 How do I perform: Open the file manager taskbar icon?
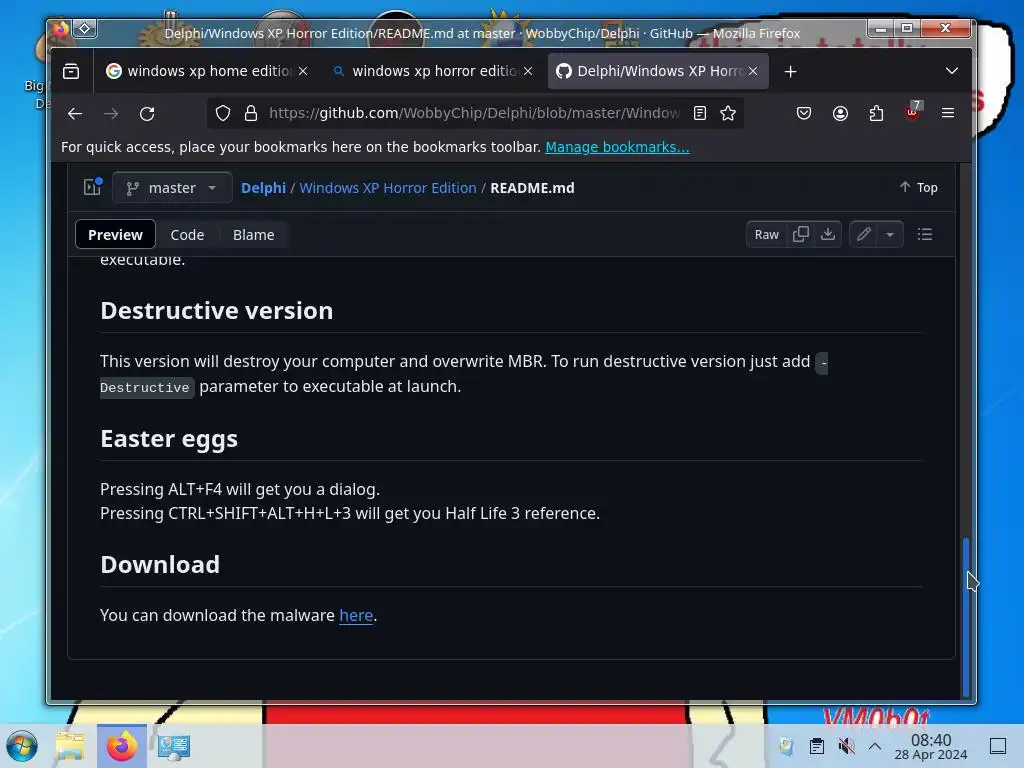pos(70,746)
